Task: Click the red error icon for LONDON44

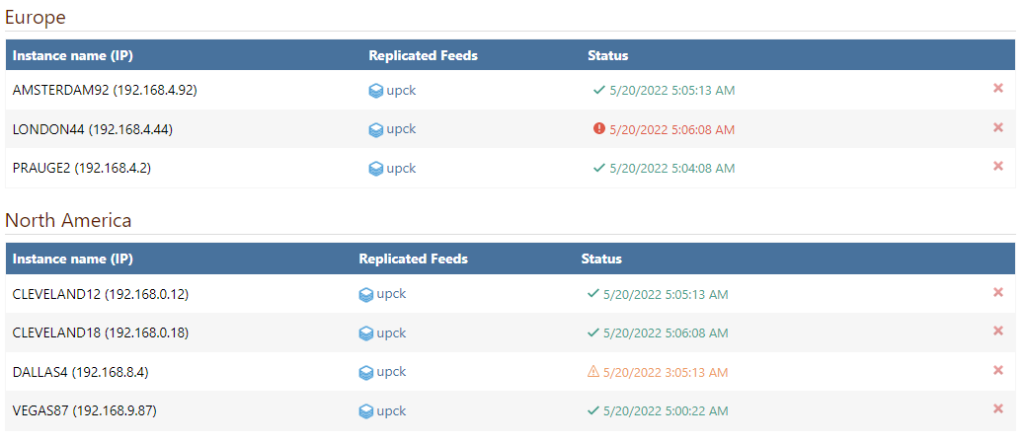Action: [599, 129]
